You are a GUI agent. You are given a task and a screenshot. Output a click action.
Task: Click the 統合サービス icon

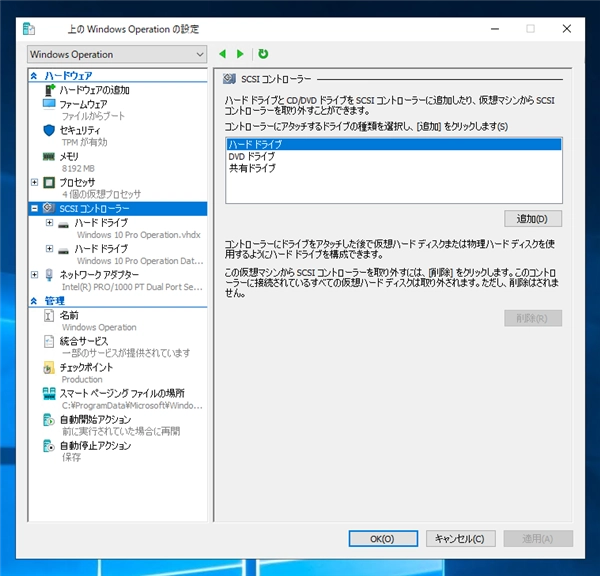coord(49,341)
